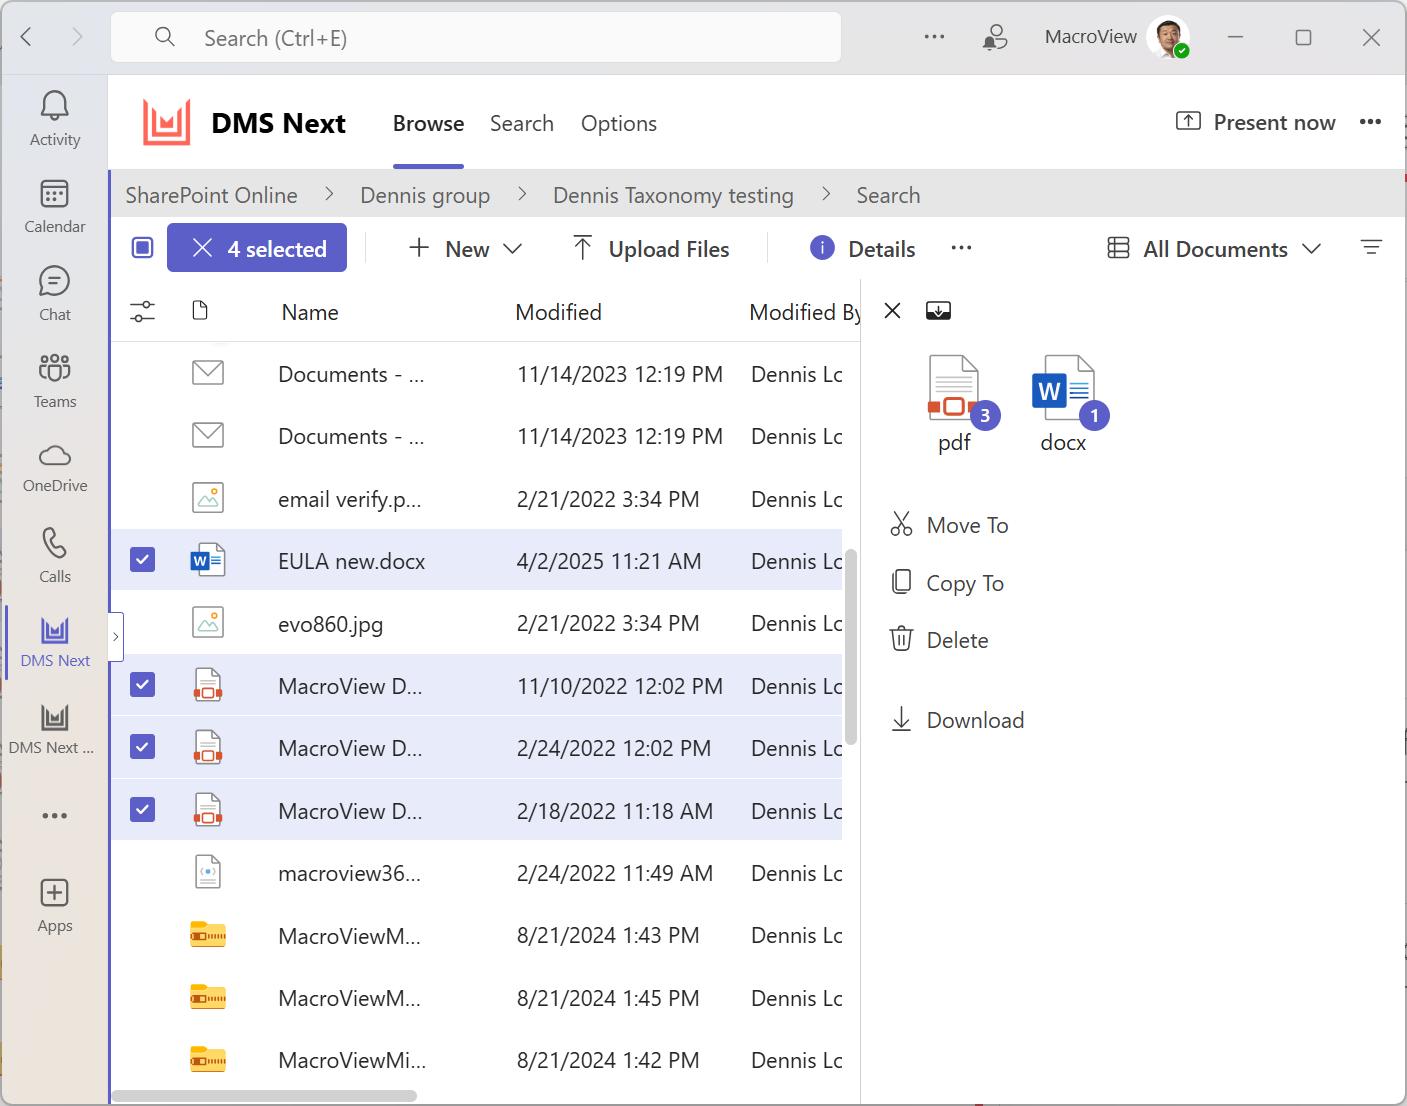Open the Search breadcrumb folder
Viewport: 1407px width, 1106px height.
pos(888,195)
